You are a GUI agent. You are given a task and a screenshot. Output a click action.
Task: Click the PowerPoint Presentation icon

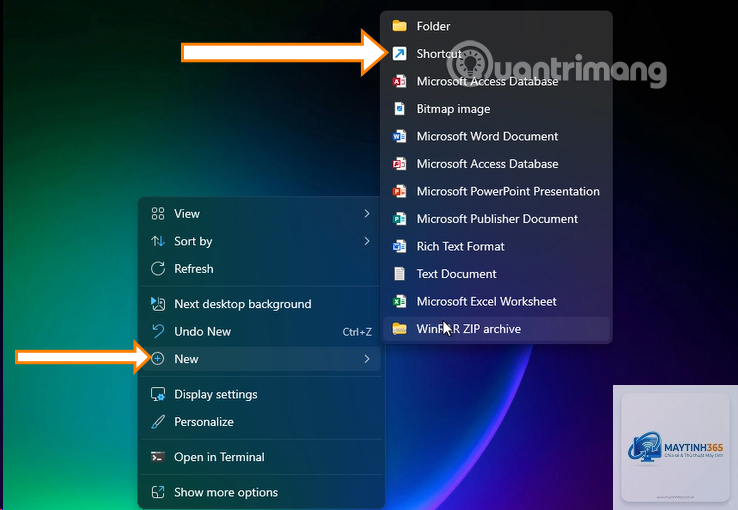tap(400, 191)
